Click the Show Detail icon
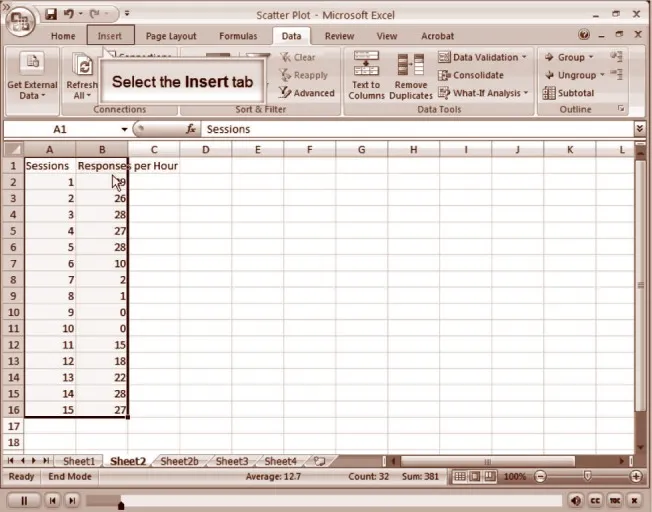 (x=616, y=57)
